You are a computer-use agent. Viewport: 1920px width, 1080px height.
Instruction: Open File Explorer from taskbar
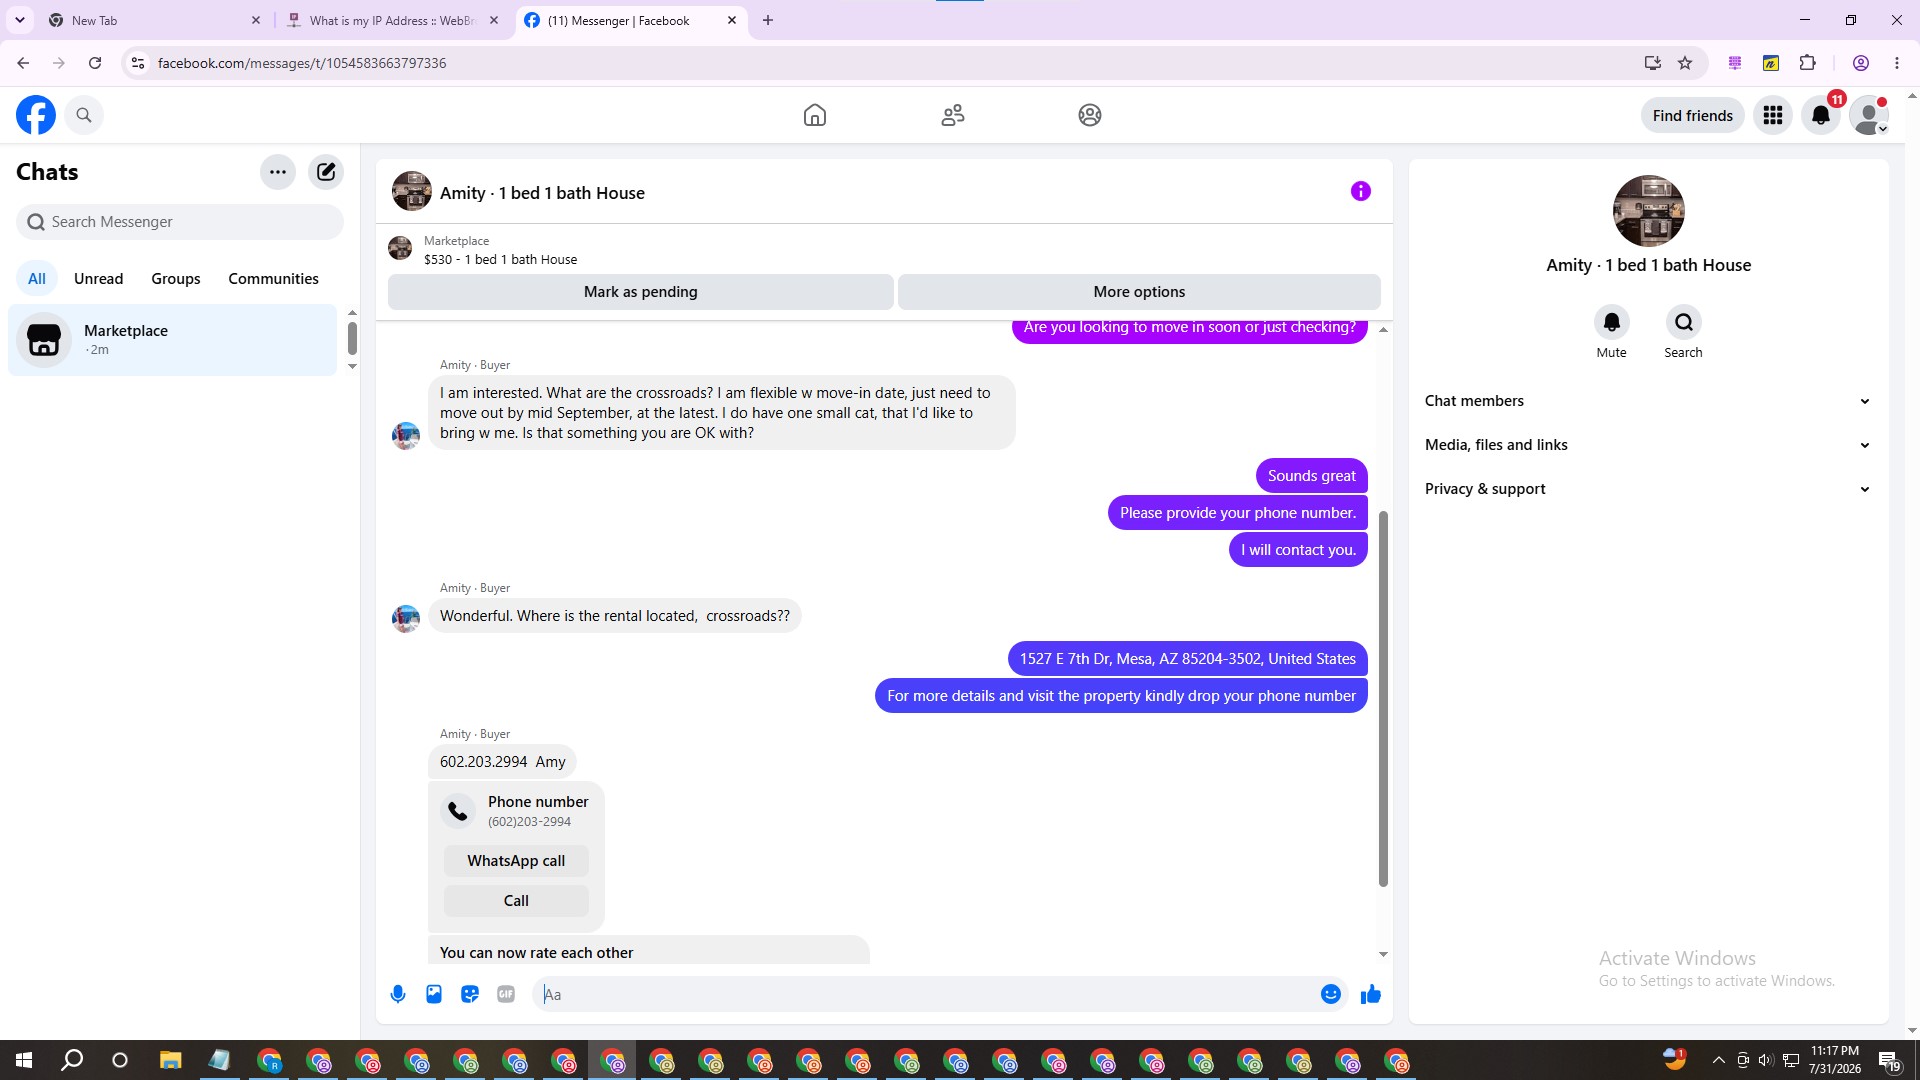coord(170,1060)
